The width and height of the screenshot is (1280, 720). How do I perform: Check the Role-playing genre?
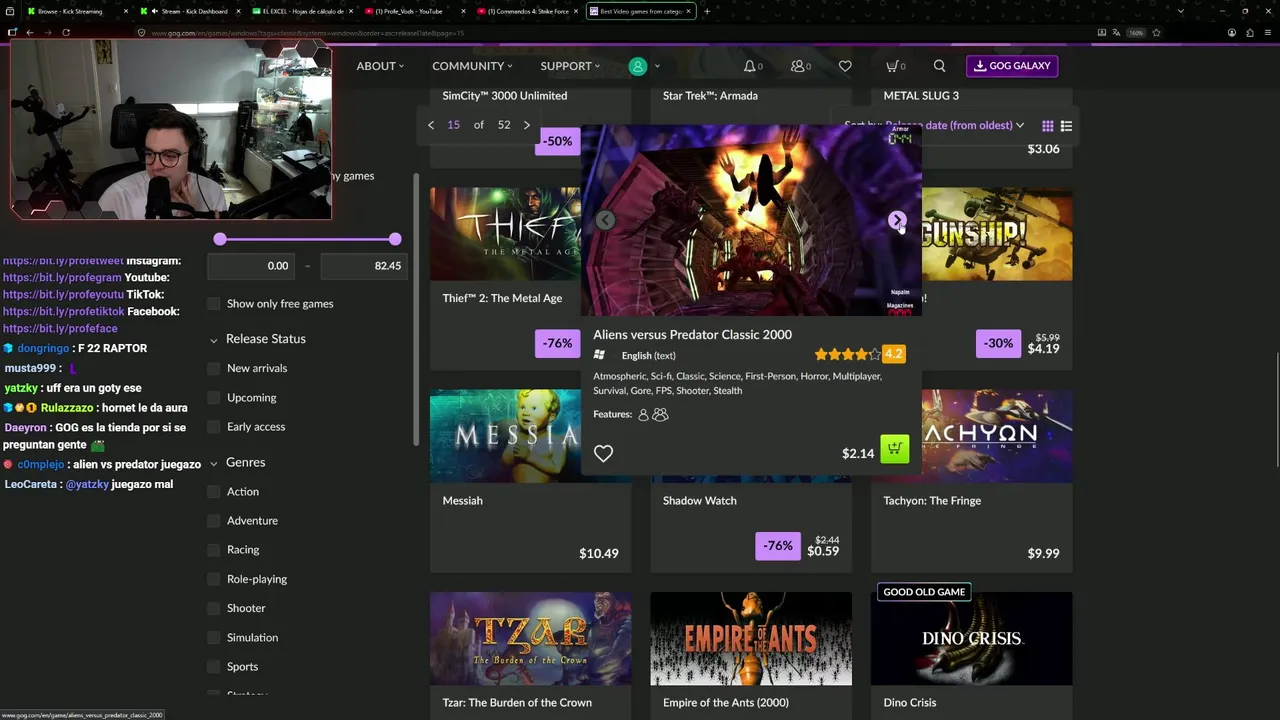pyautogui.click(x=213, y=579)
